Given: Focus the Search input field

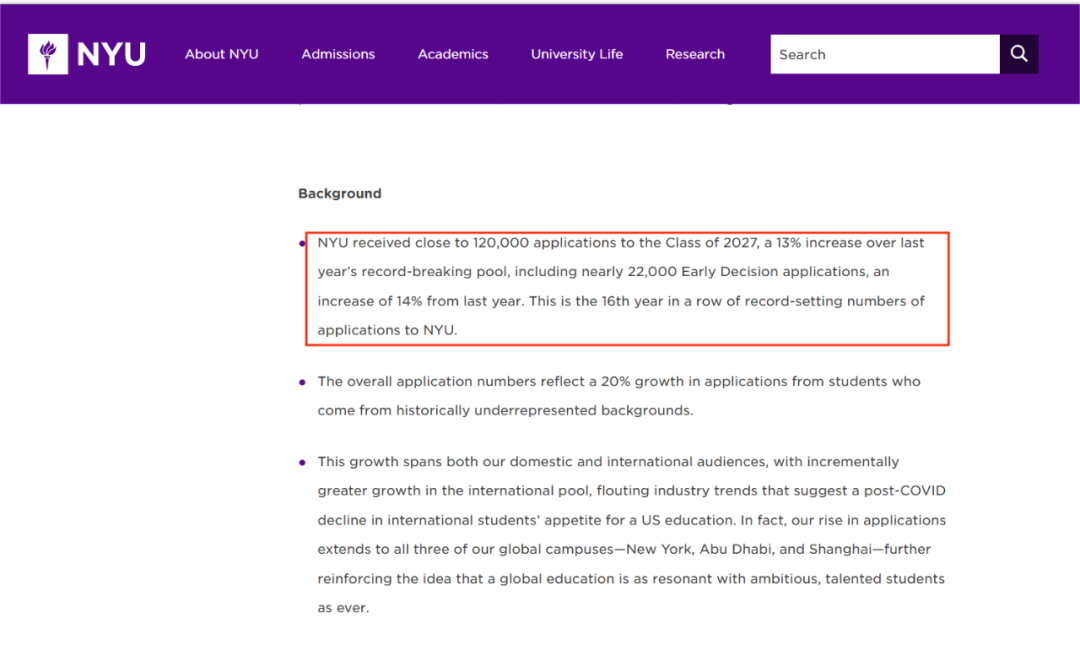Looking at the screenshot, I should pyautogui.click(x=885, y=54).
